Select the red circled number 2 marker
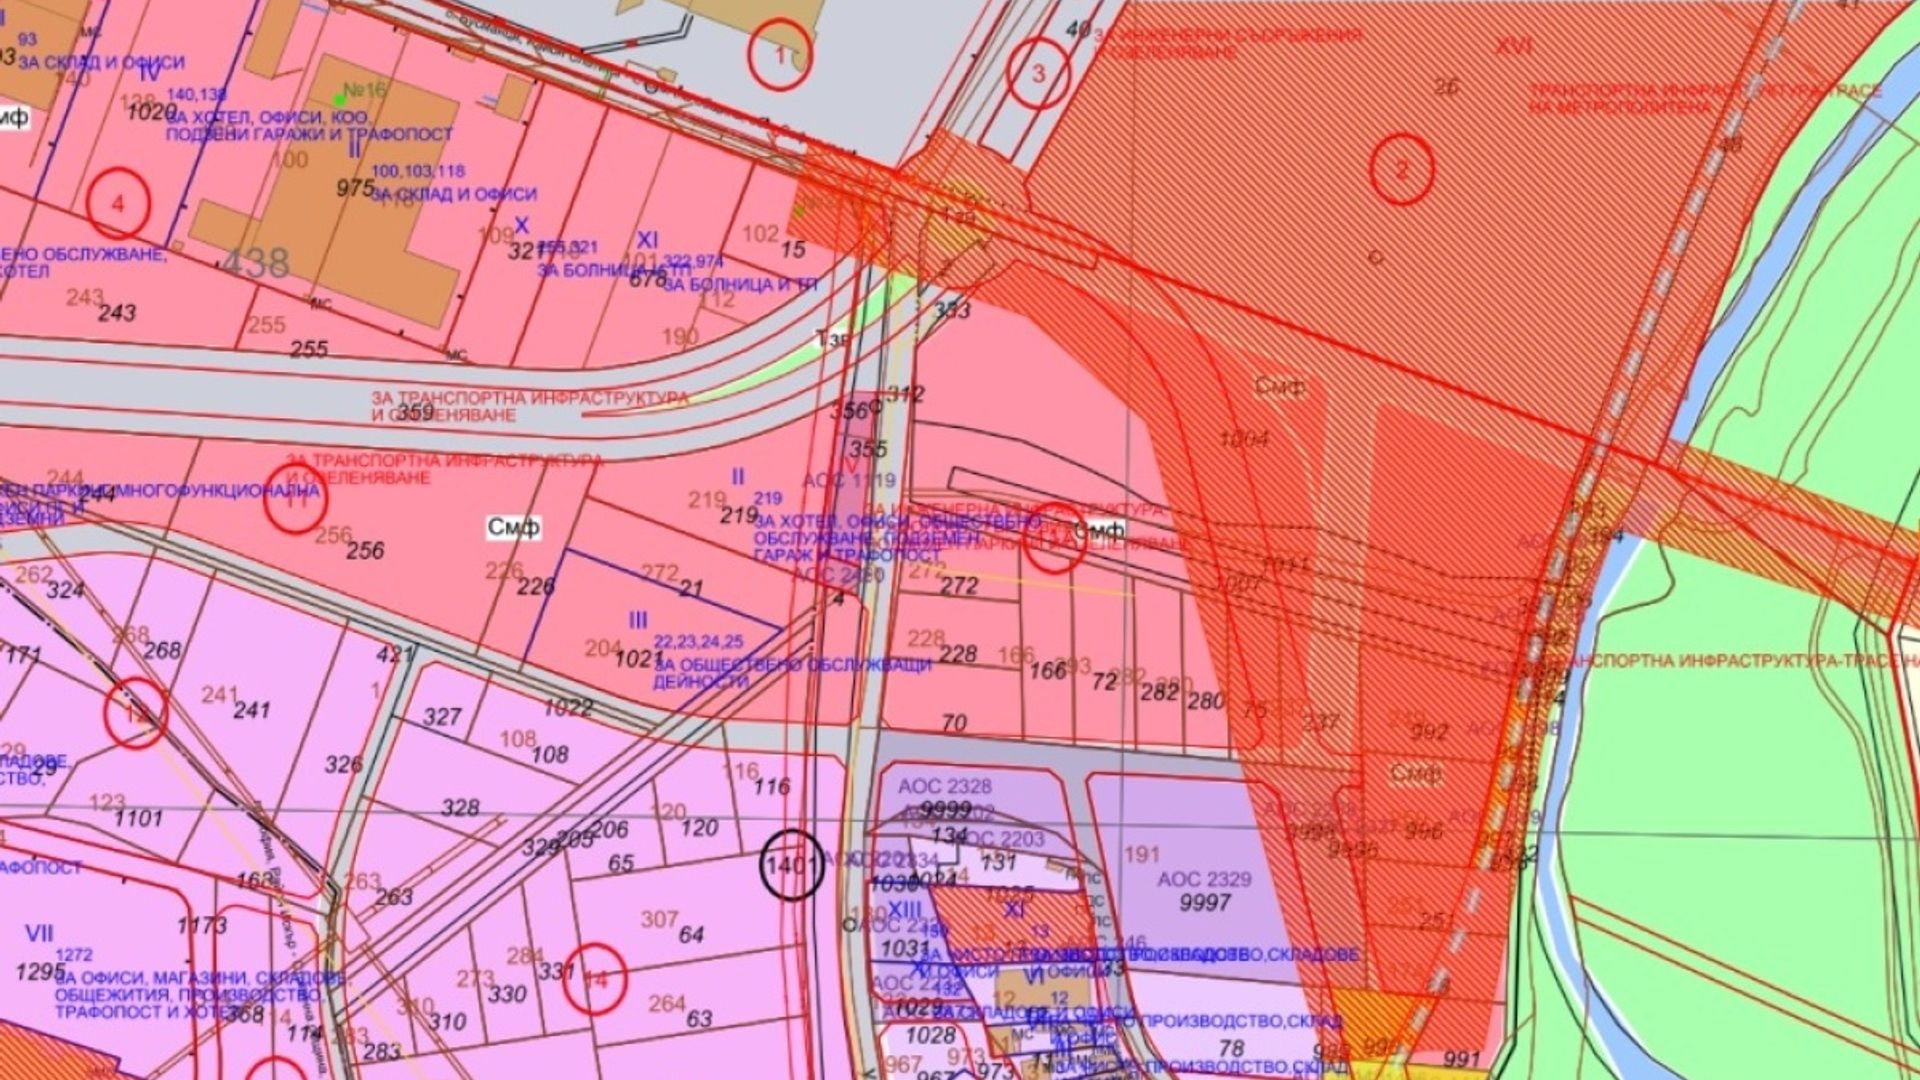 1401,170
